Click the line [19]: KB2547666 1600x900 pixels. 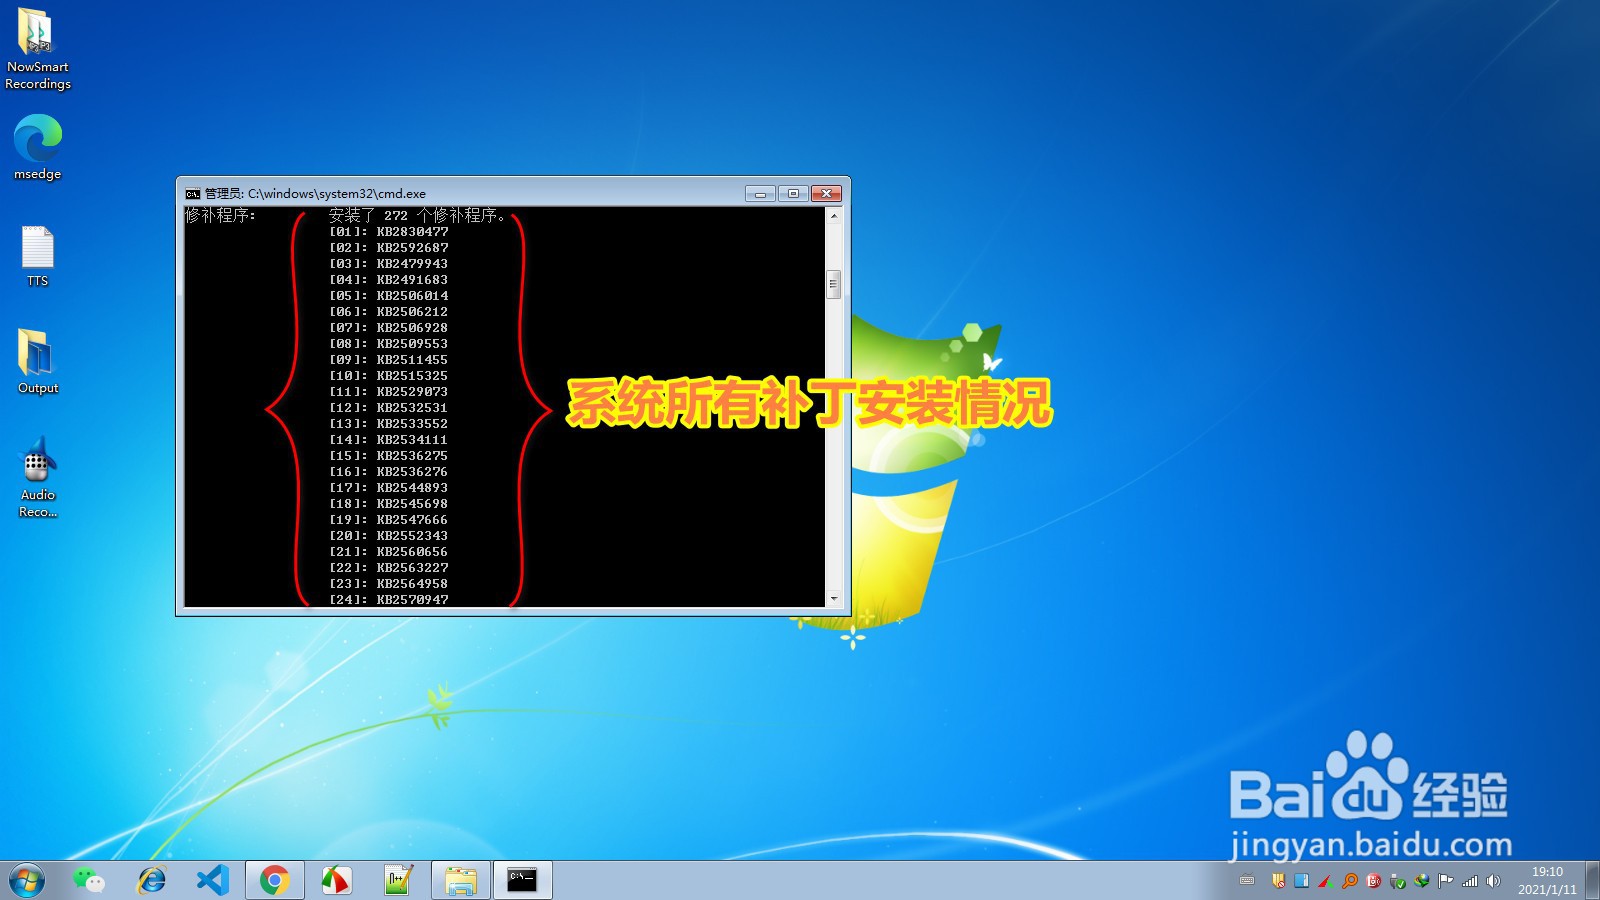(389, 520)
